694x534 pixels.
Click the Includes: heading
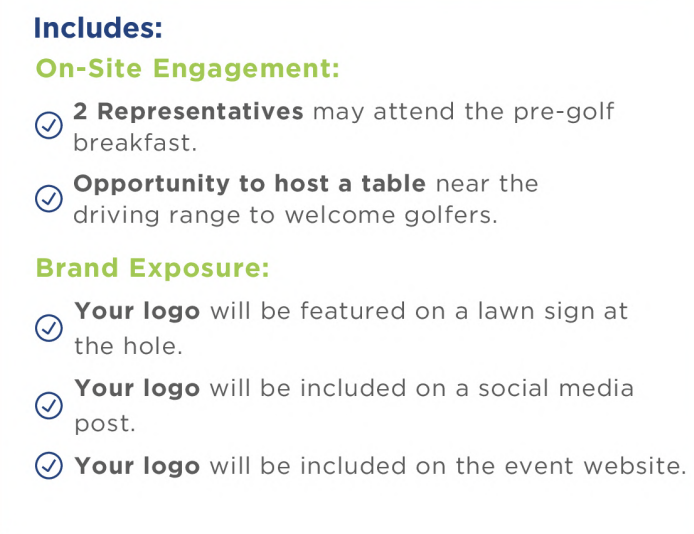pyautogui.click(x=98, y=28)
